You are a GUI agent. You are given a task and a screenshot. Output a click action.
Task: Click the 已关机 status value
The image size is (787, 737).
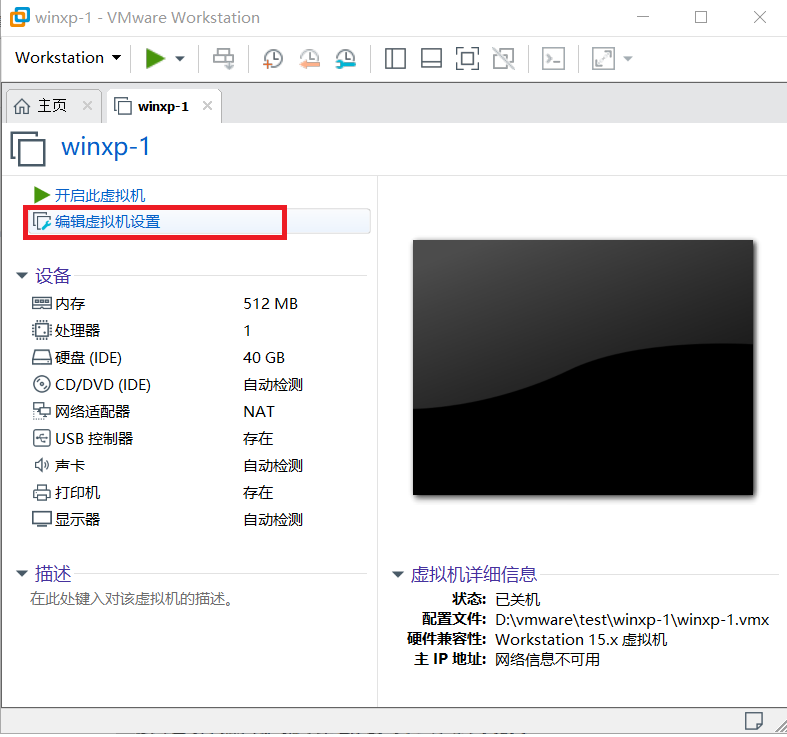point(517,599)
